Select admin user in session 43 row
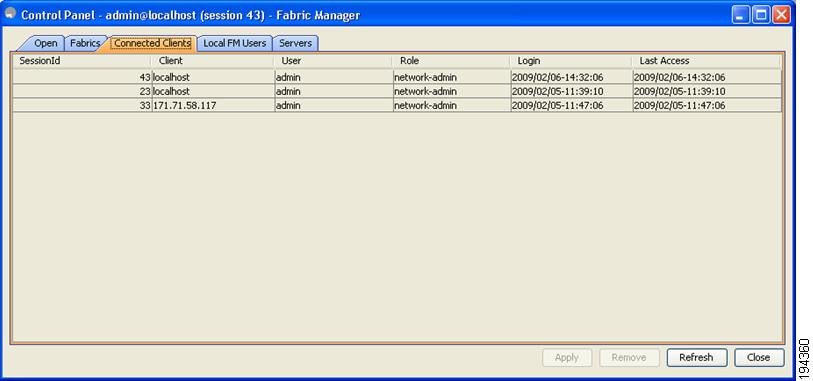The width and height of the screenshot is (813, 381). pyautogui.click(x=333, y=77)
